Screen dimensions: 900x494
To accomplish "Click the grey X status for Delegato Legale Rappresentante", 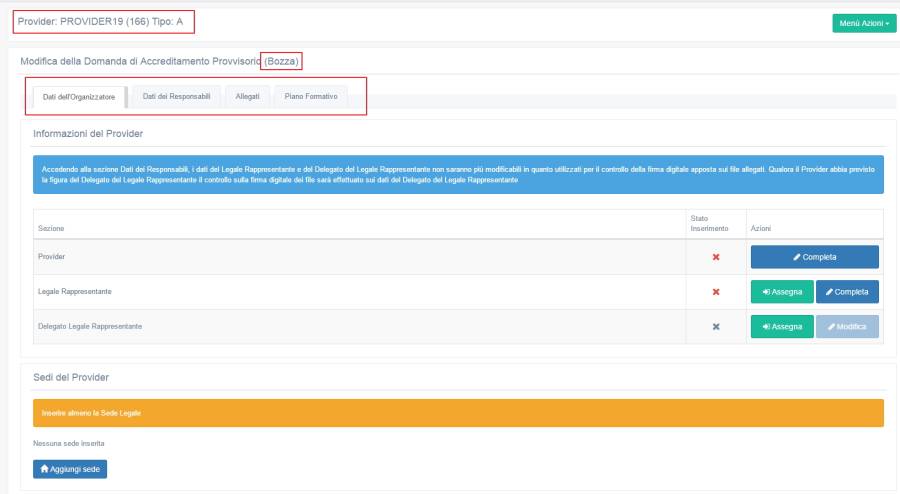I will point(715,327).
